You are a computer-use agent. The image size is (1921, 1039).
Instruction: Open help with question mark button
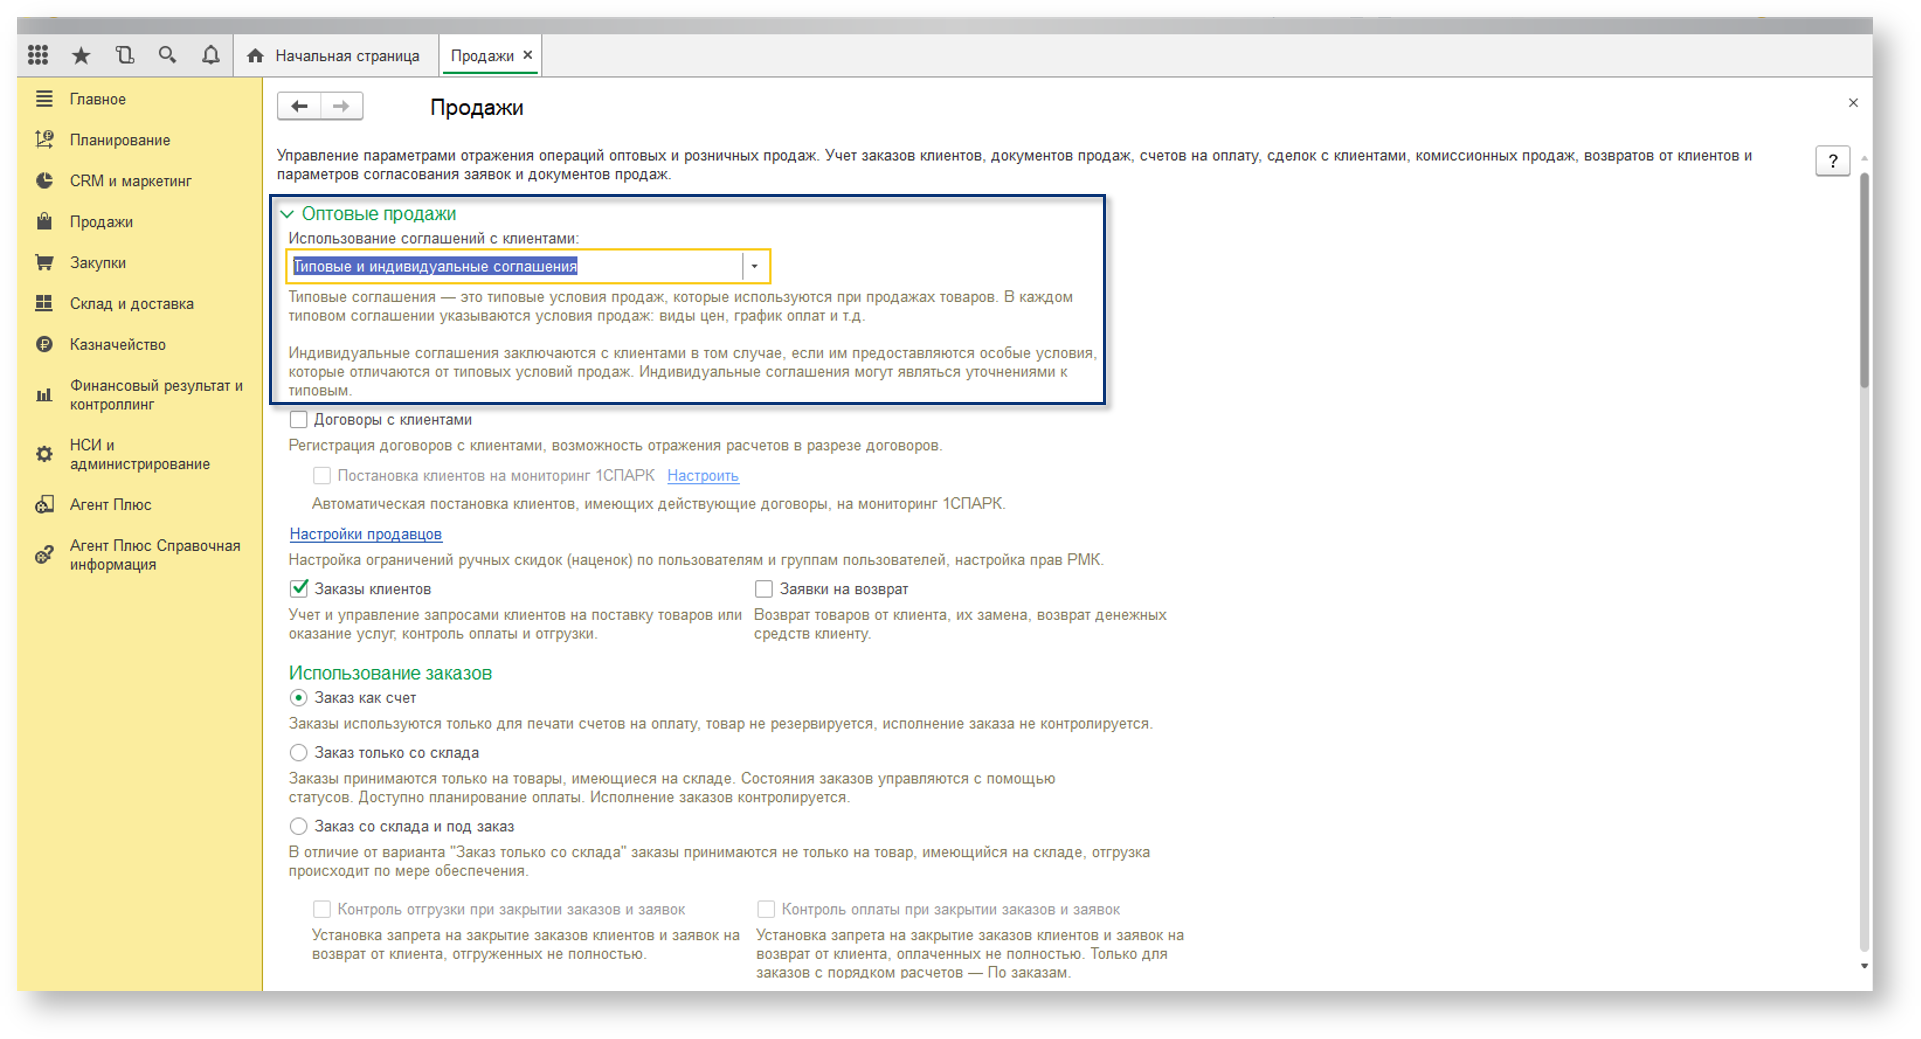click(x=1832, y=161)
